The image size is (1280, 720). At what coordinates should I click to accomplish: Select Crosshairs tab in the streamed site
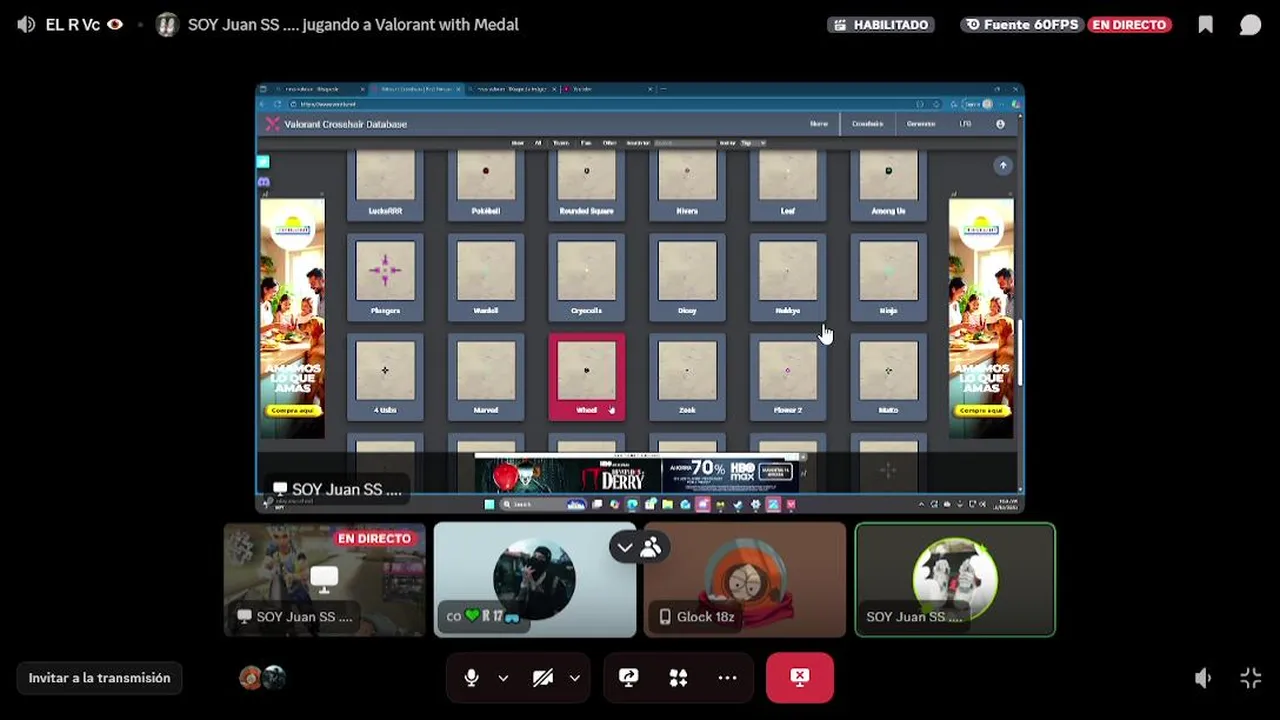pyautogui.click(x=867, y=124)
